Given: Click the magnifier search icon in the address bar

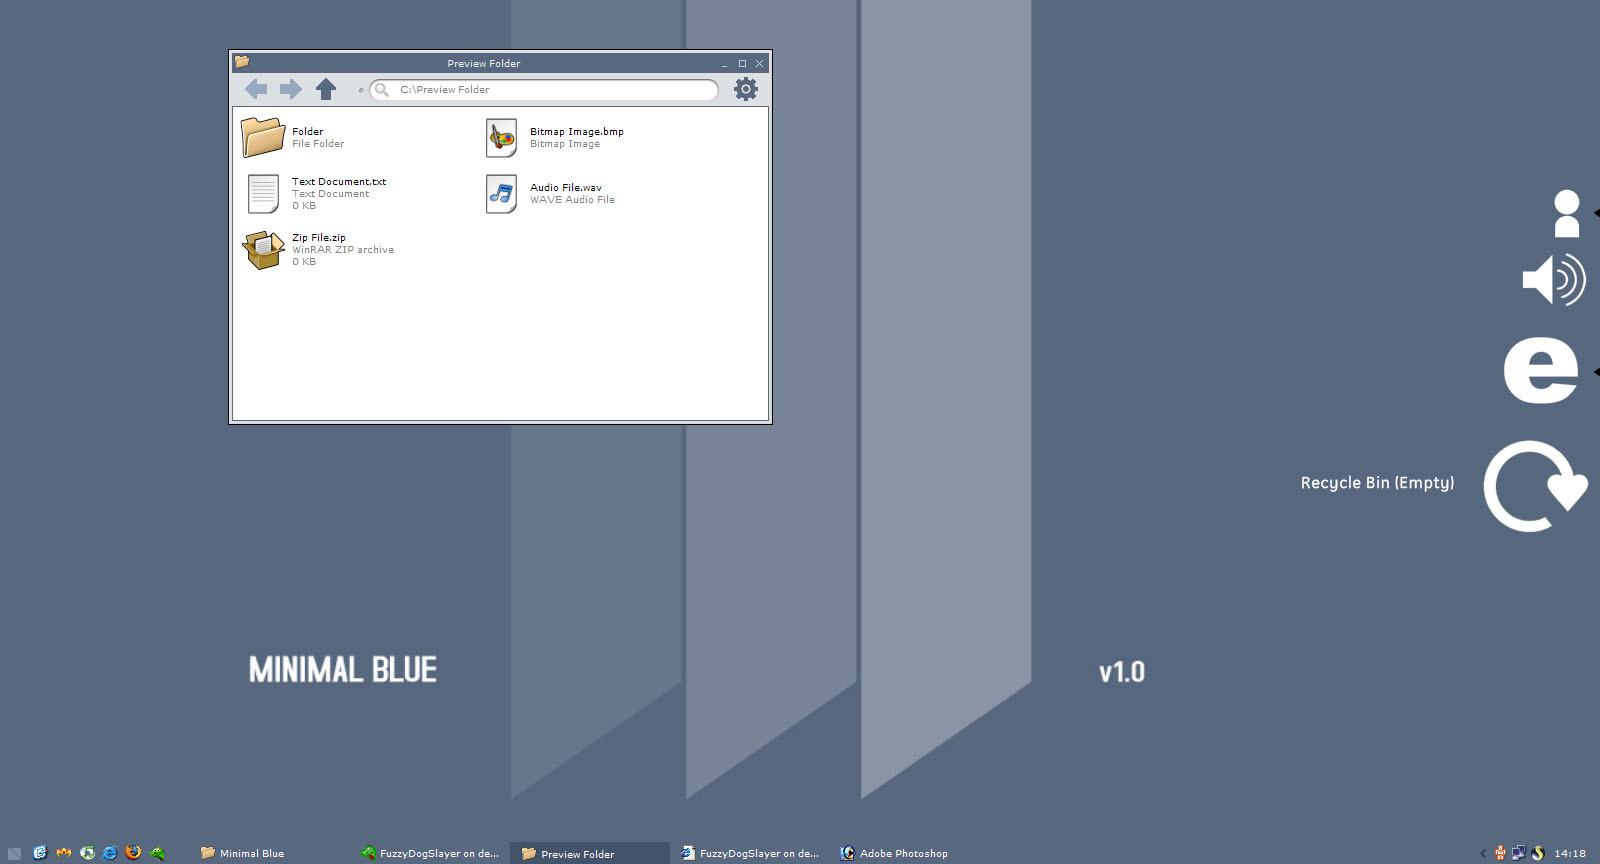Looking at the screenshot, I should point(382,90).
